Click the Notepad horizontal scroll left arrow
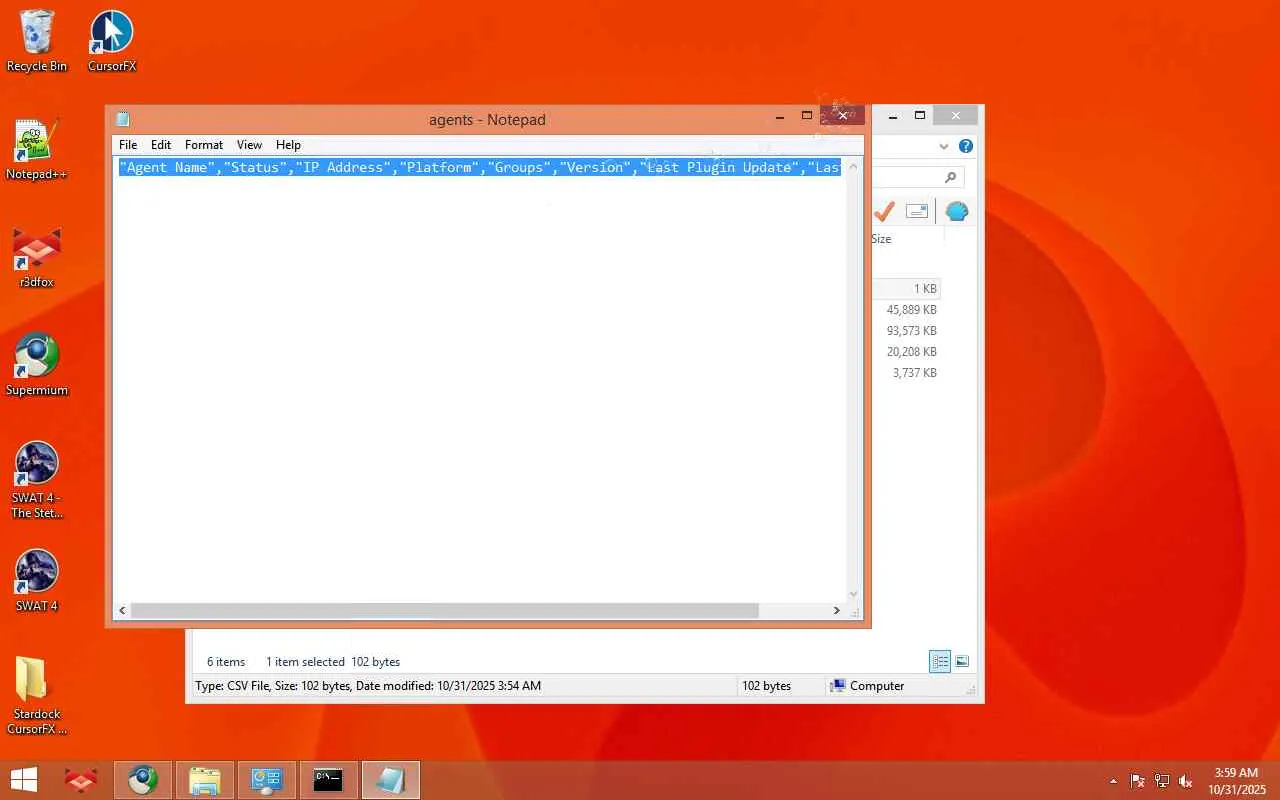 pyautogui.click(x=123, y=610)
